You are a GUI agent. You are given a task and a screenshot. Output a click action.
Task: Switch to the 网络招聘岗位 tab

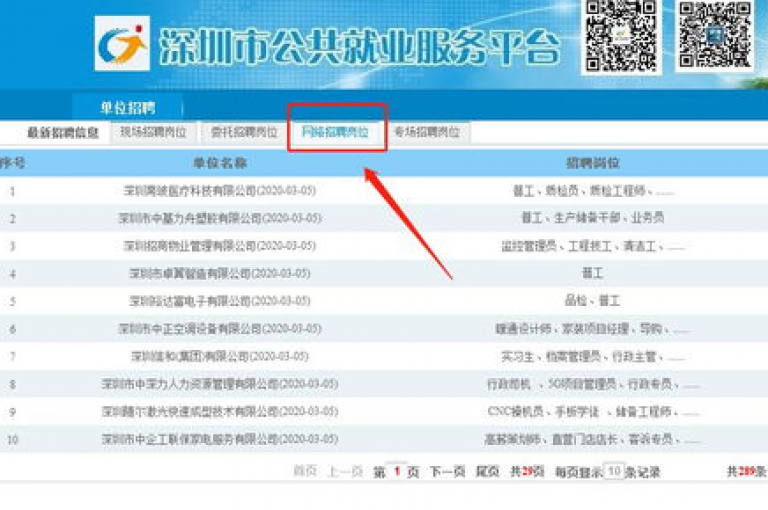[x=335, y=132]
